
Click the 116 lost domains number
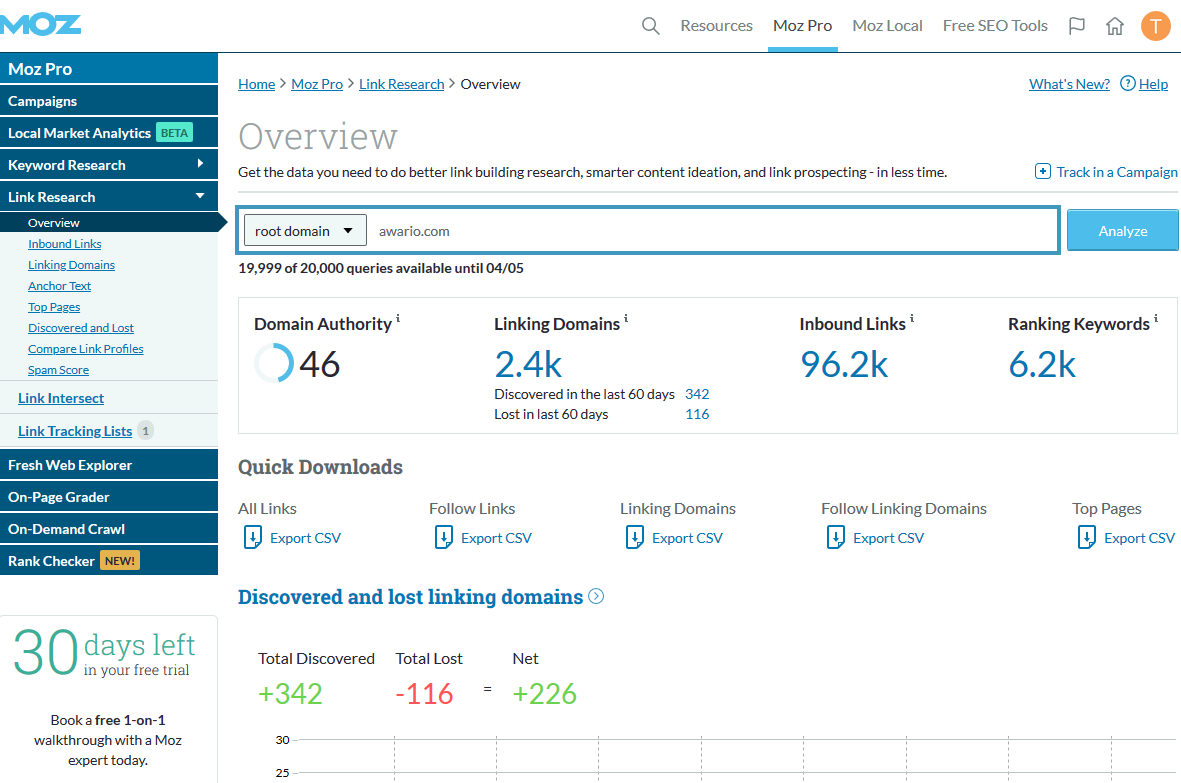[697, 414]
